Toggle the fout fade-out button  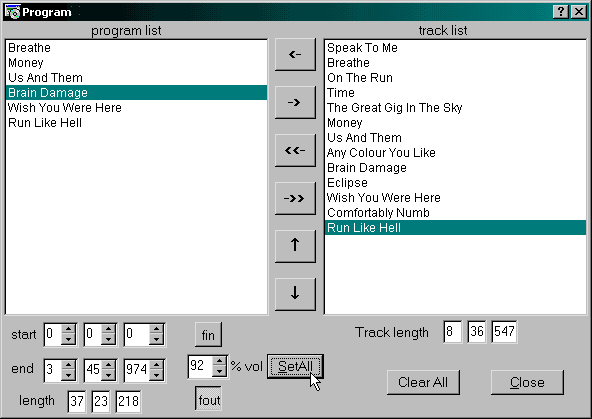point(208,399)
